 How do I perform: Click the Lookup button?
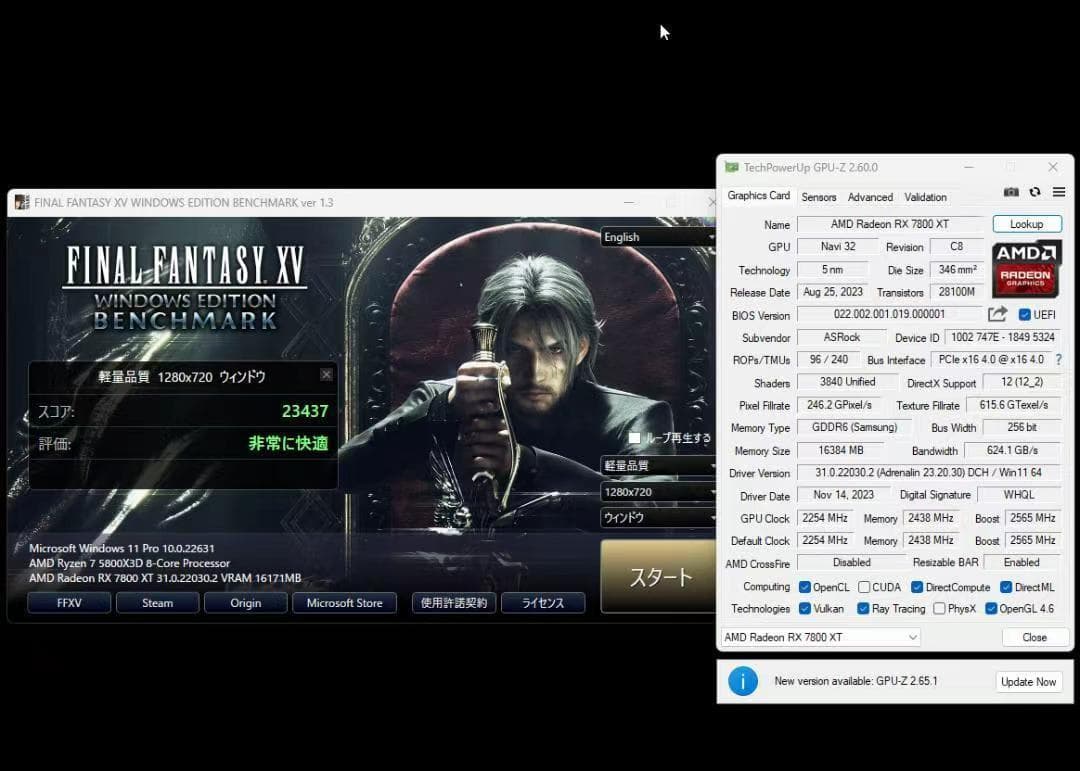tap(1026, 224)
